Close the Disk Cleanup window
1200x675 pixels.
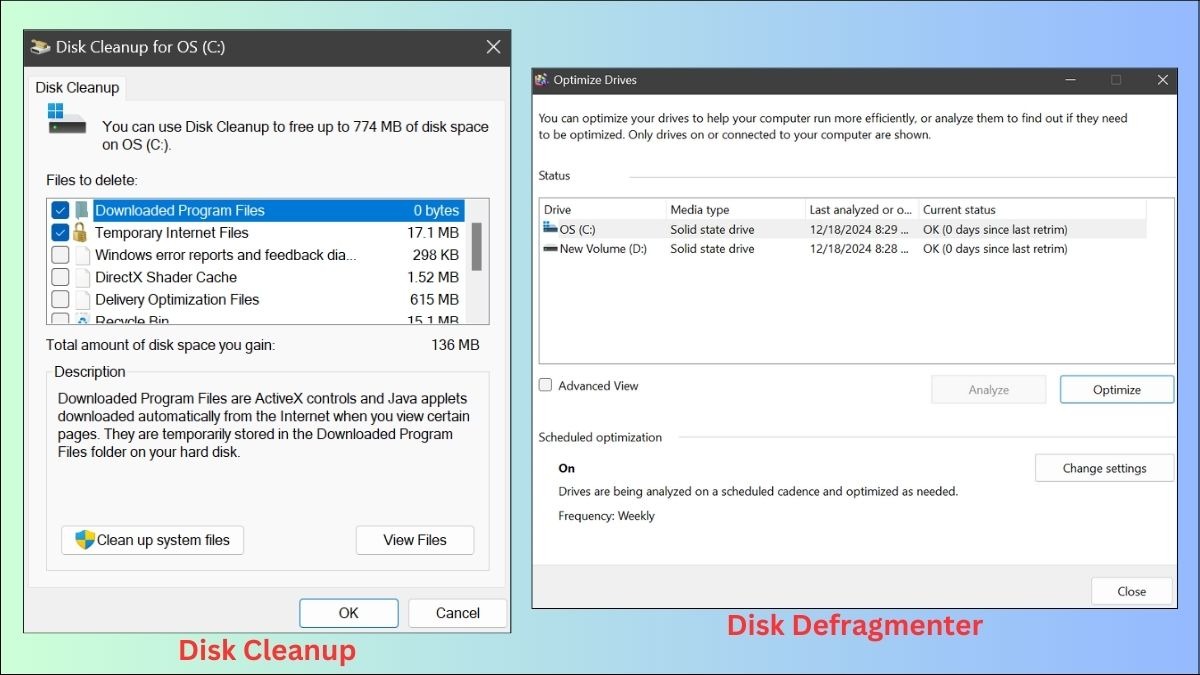493,47
